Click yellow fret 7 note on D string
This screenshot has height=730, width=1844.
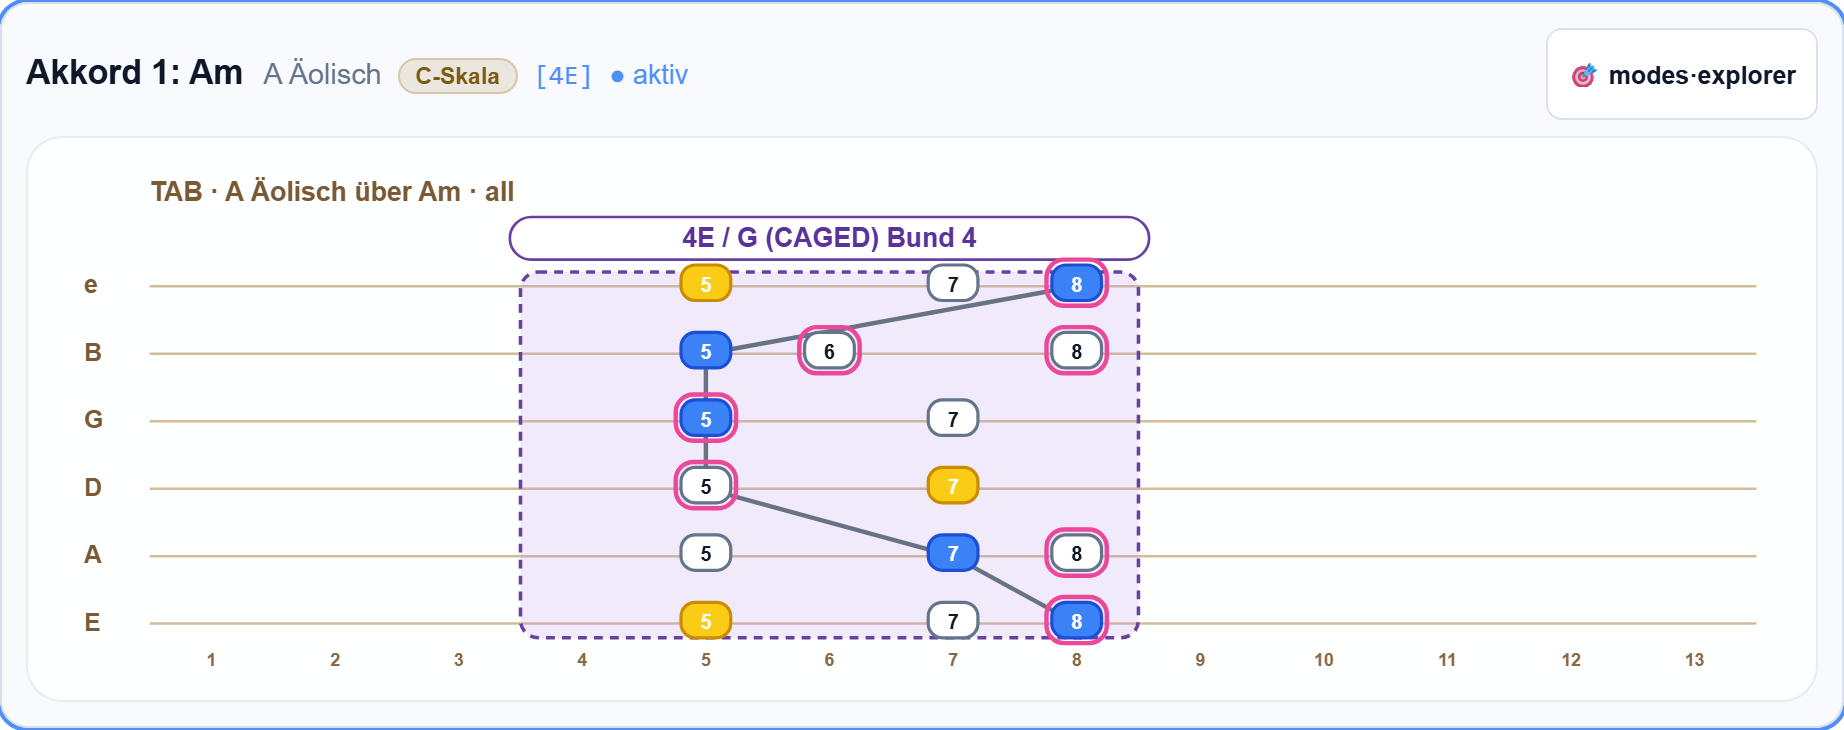[x=953, y=486]
